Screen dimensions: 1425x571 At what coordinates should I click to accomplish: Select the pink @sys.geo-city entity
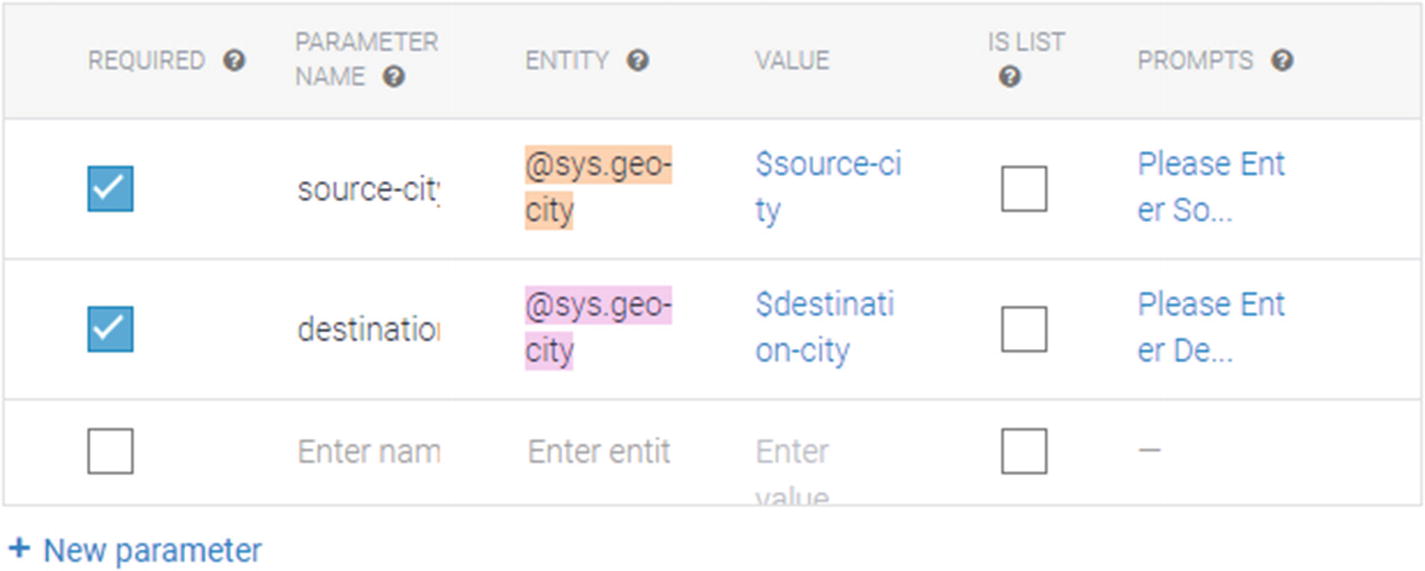(x=599, y=328)
